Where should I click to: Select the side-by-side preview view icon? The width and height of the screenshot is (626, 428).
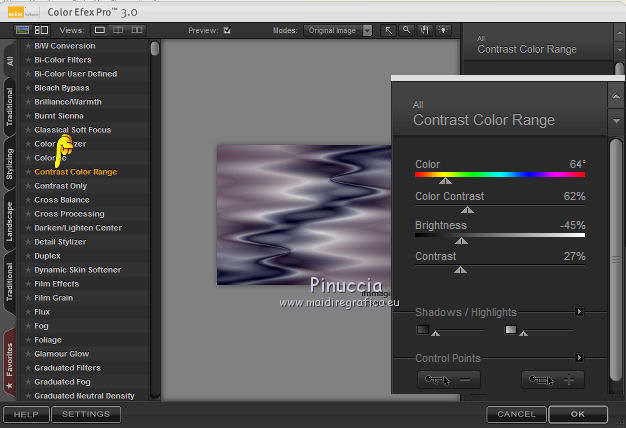[x=137, y=30]
